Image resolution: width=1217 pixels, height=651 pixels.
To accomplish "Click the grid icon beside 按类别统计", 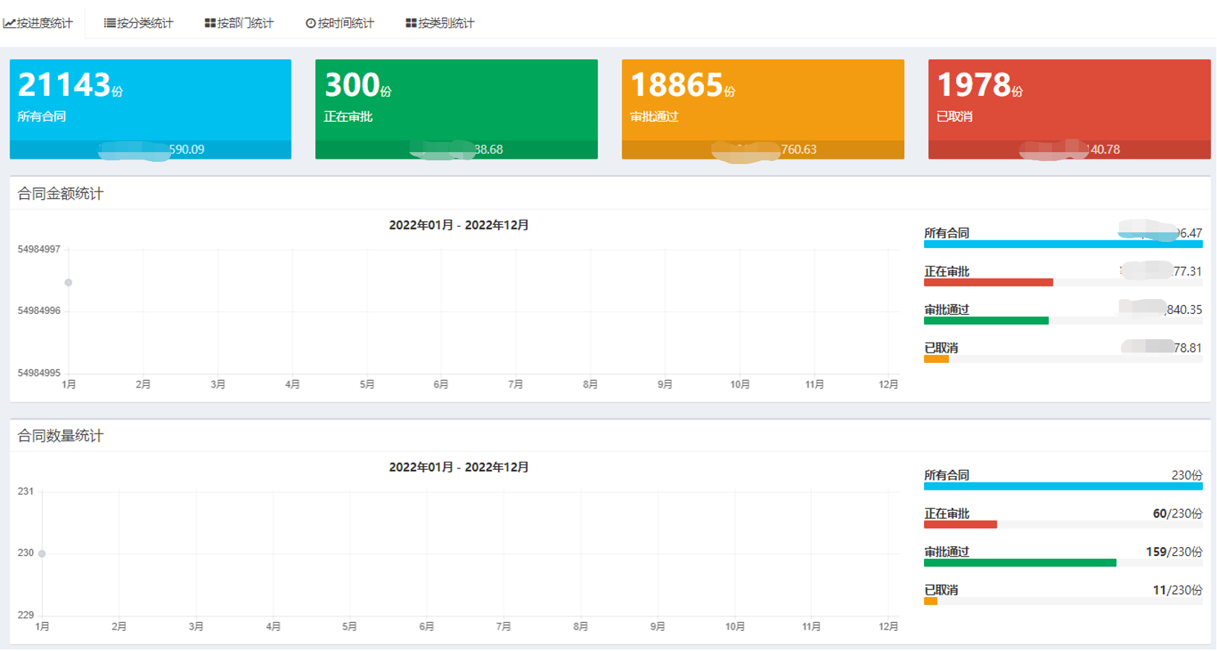I will click(x=411, y=23).
